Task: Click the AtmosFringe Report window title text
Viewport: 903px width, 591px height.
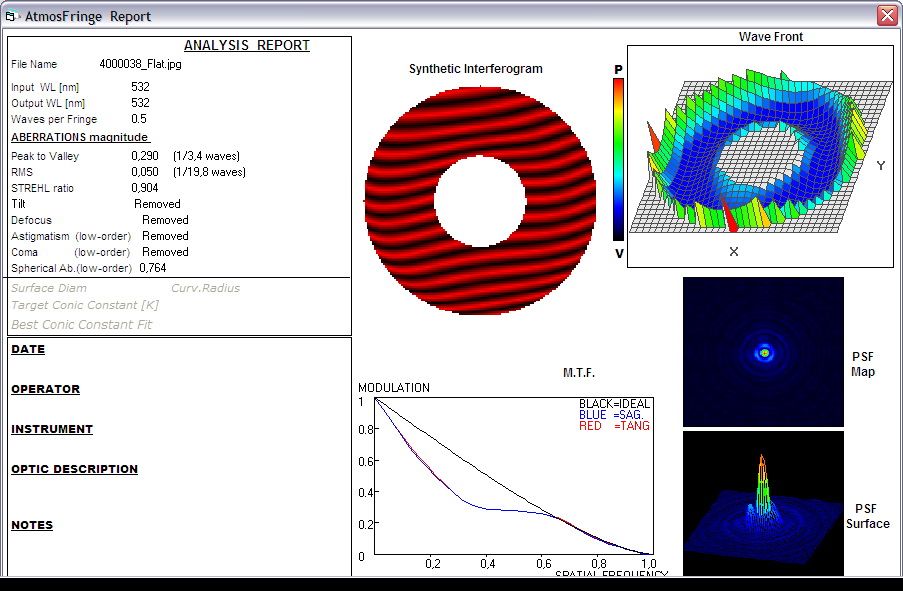Action: 88,16
